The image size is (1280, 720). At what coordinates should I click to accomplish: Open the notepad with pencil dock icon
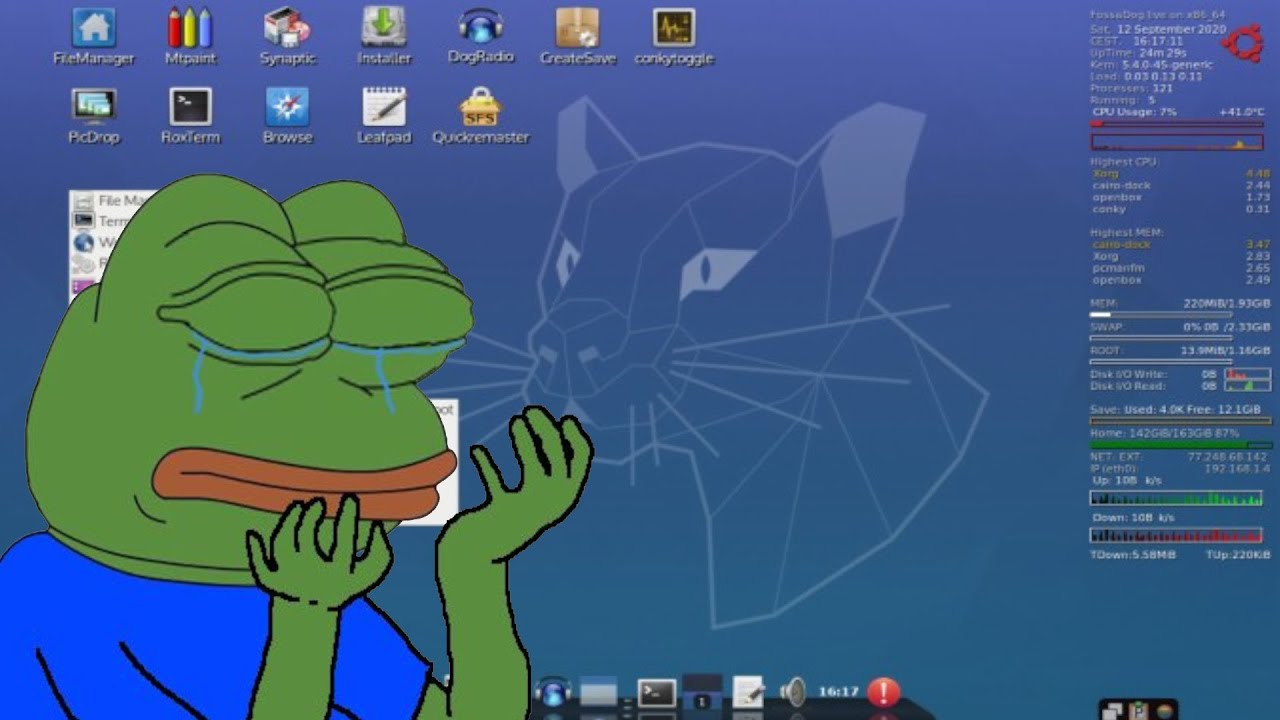point(748,692)
